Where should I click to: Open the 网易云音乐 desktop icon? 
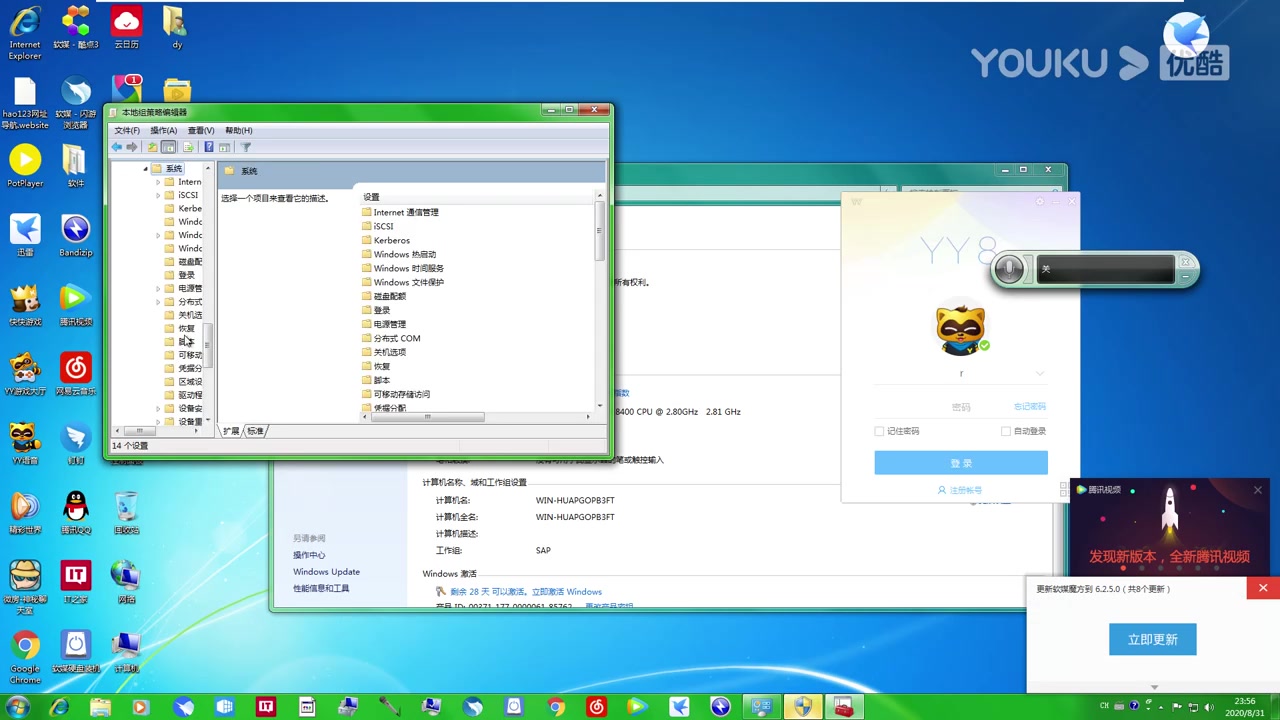75,375
